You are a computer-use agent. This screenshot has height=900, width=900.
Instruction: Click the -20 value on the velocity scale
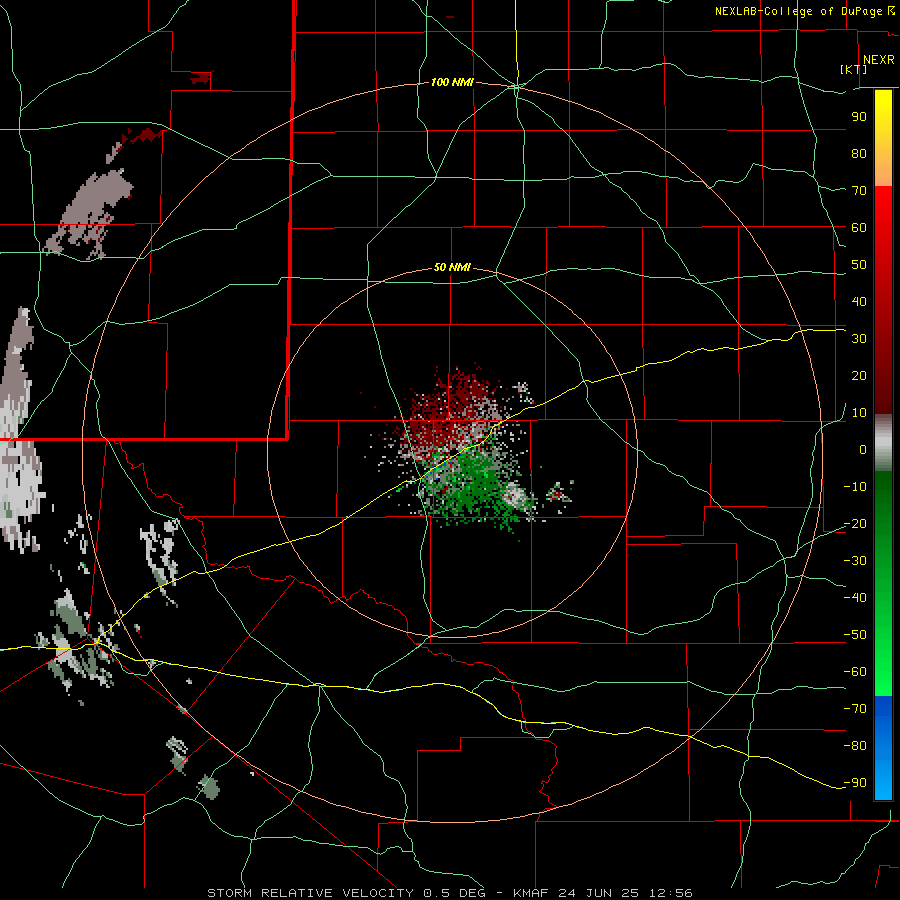tap(855, 523)
